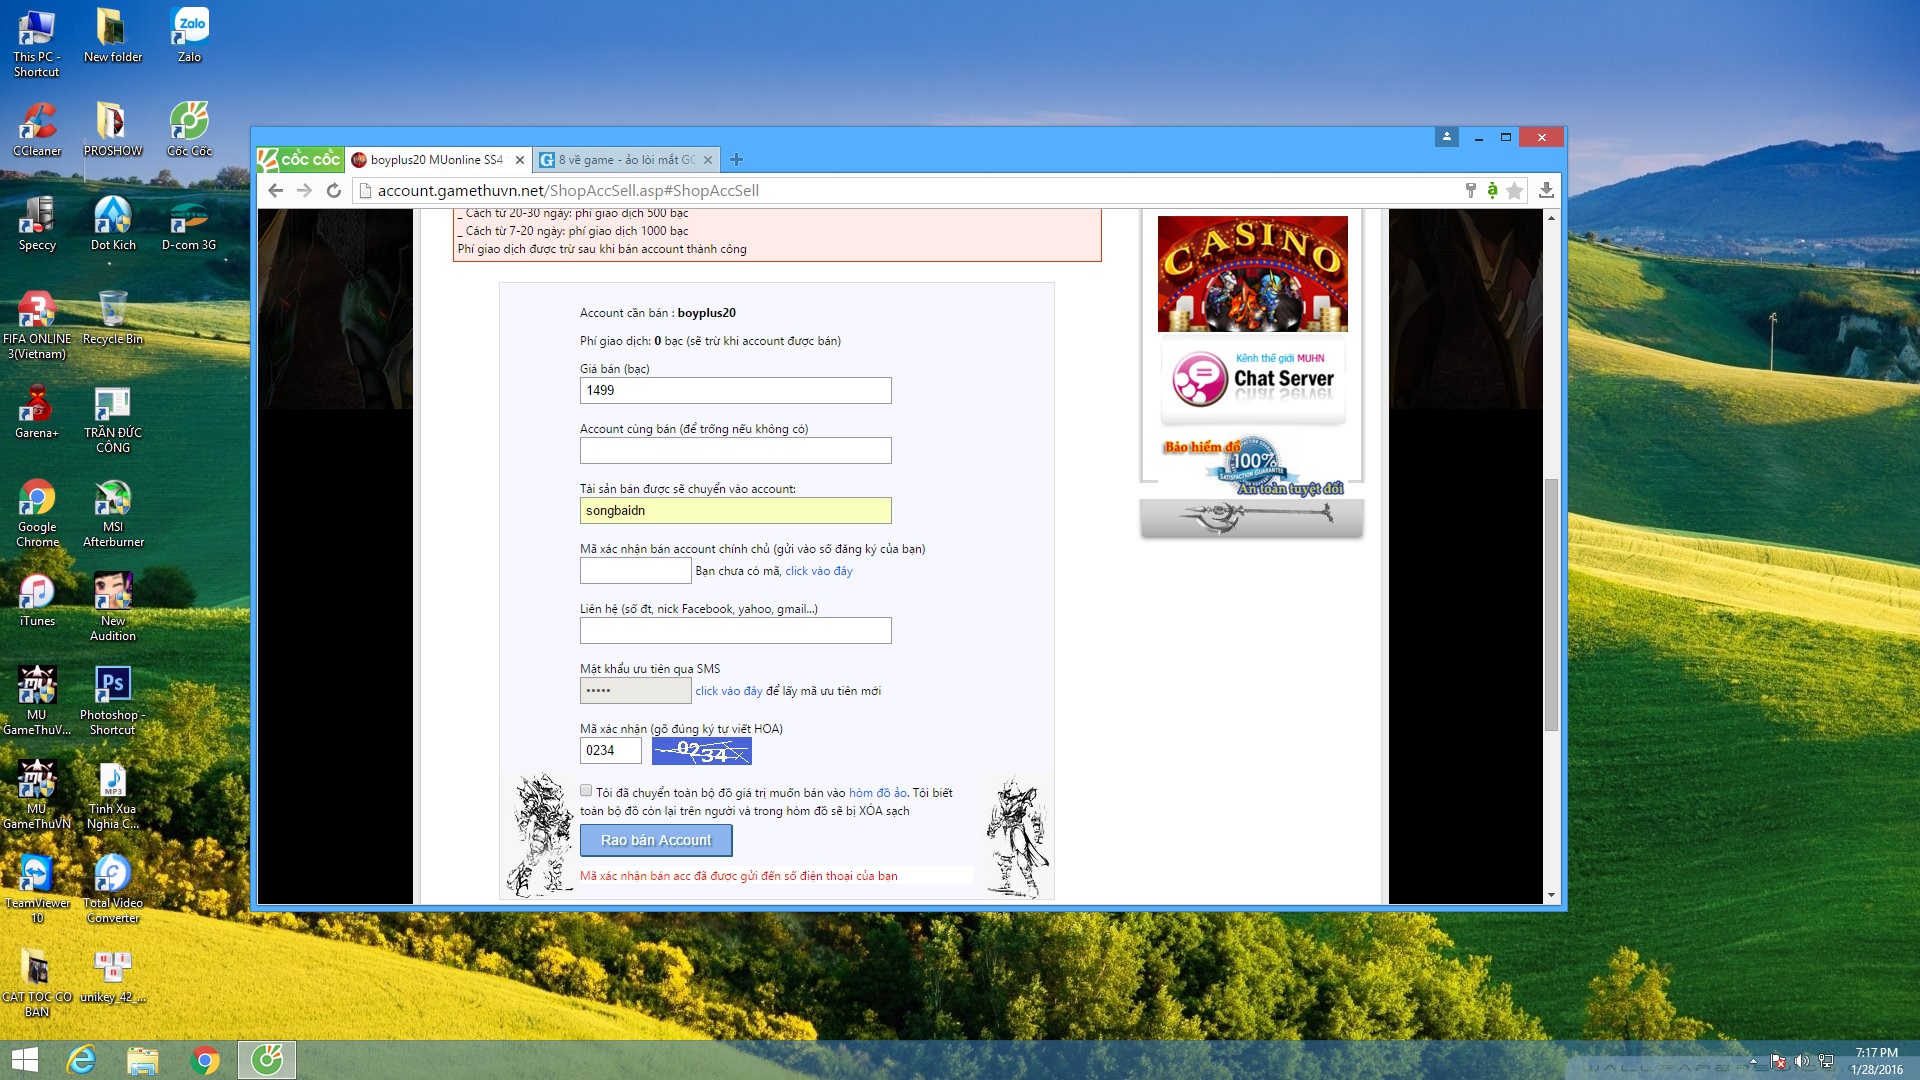The width and height of the screenshot is (1920, 1080).
Task: Launch Zalo from the desktop
Action: pos(189,37)
